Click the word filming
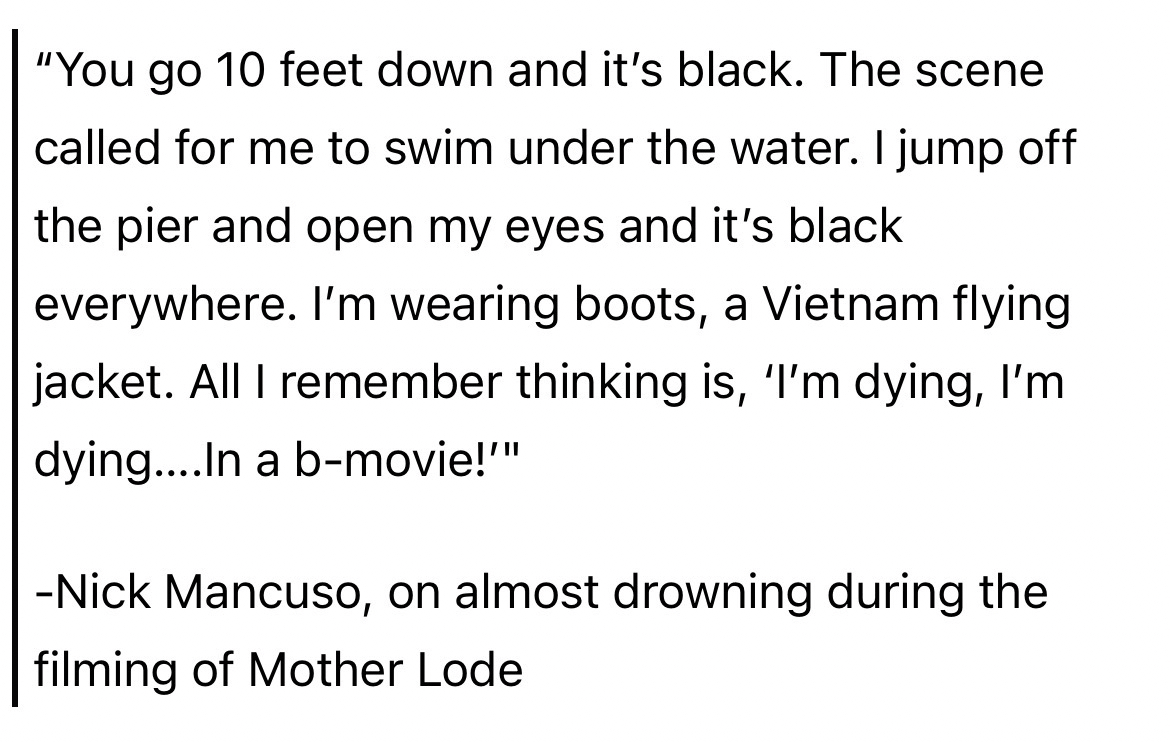The image size is (1170, 742). coord(103,669)
